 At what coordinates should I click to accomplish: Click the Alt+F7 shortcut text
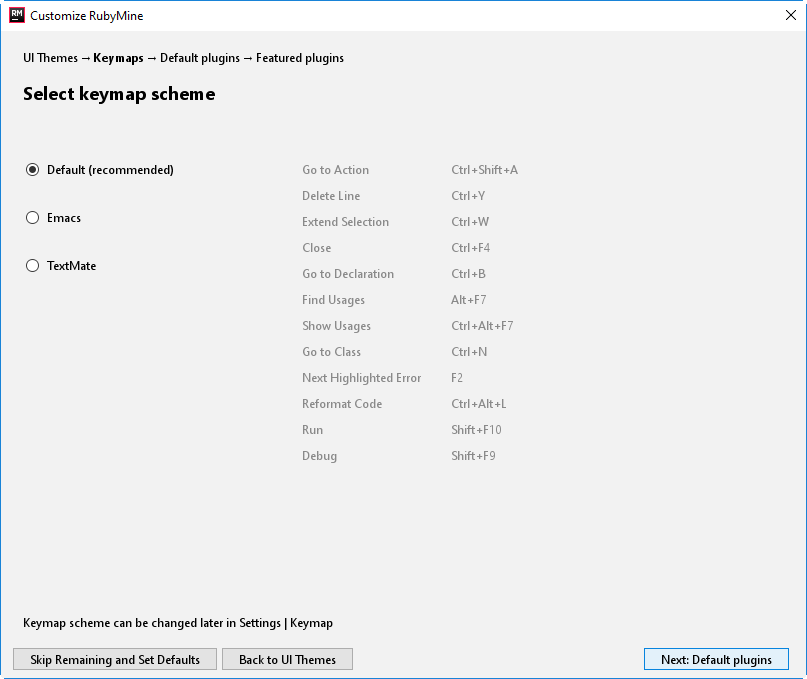pyautogui.click(x=468, y=300)
